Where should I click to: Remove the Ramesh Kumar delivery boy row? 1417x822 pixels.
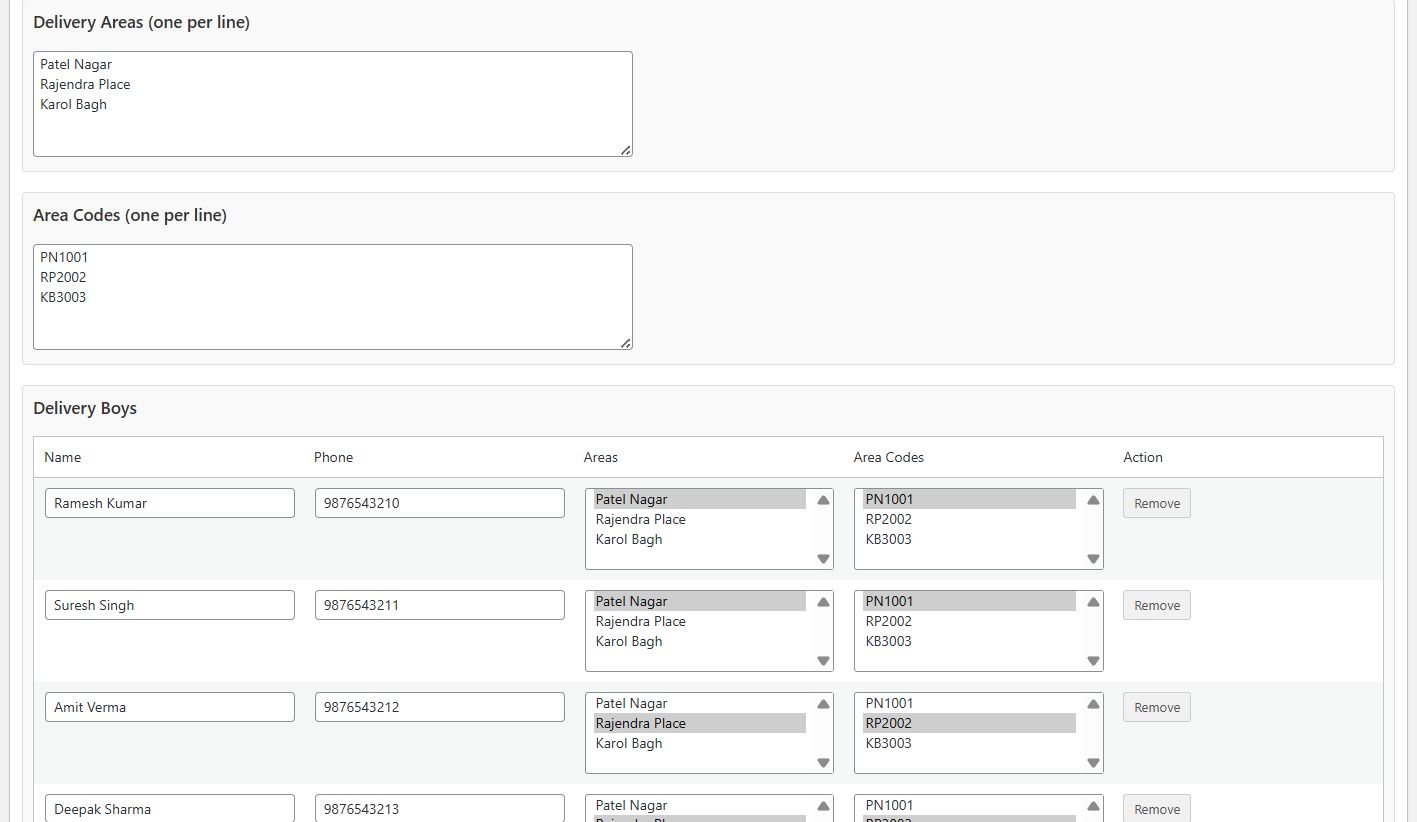coord(1156,504)
